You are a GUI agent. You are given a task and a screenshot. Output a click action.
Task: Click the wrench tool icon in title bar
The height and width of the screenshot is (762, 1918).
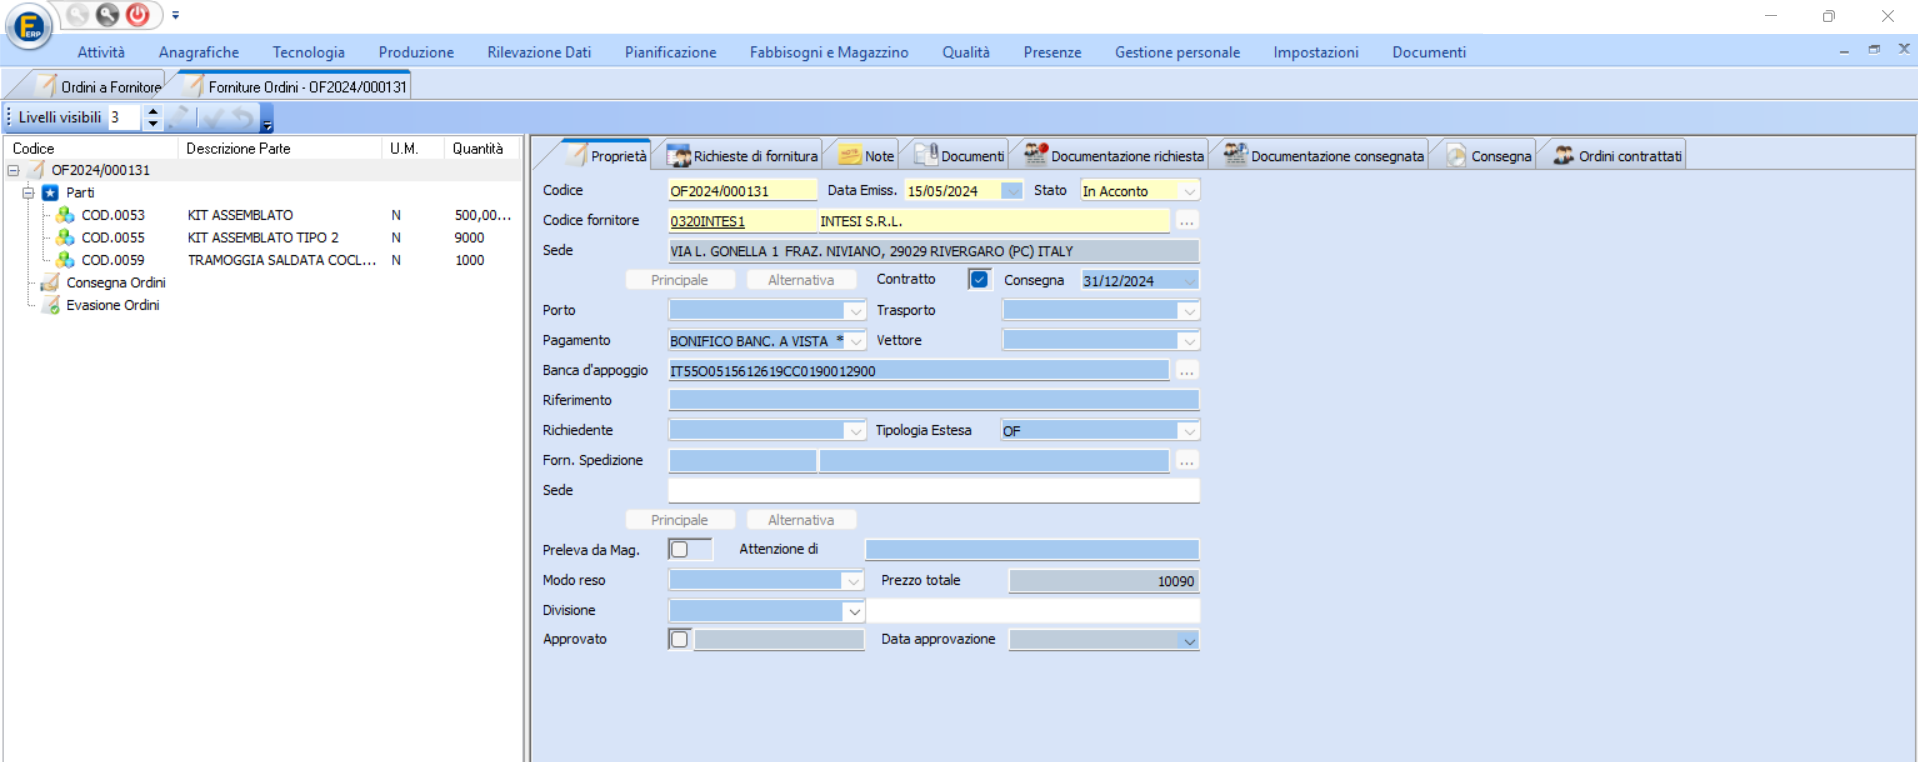coord(107,15)
